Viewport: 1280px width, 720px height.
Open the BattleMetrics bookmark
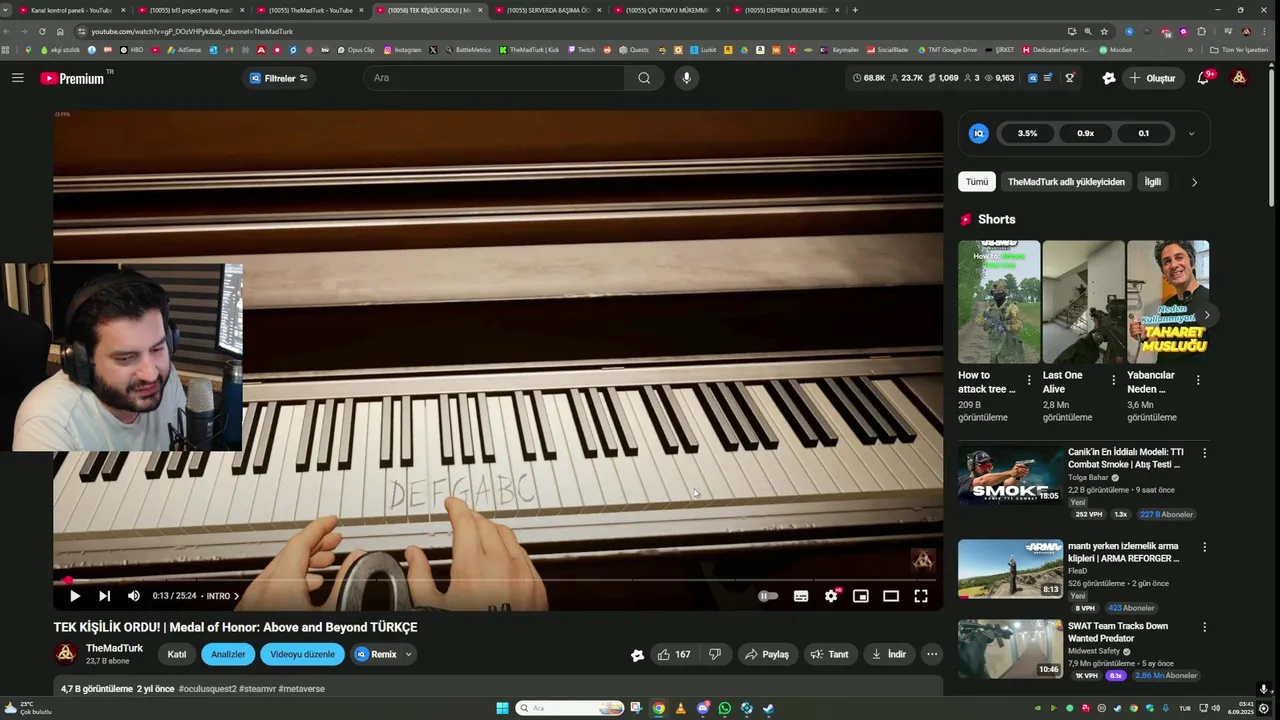coord(468,49)
